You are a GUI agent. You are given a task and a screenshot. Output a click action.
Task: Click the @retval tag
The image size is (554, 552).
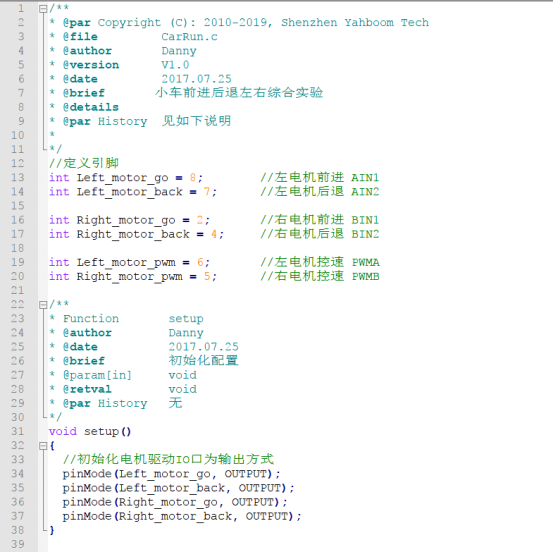point(87,389)
